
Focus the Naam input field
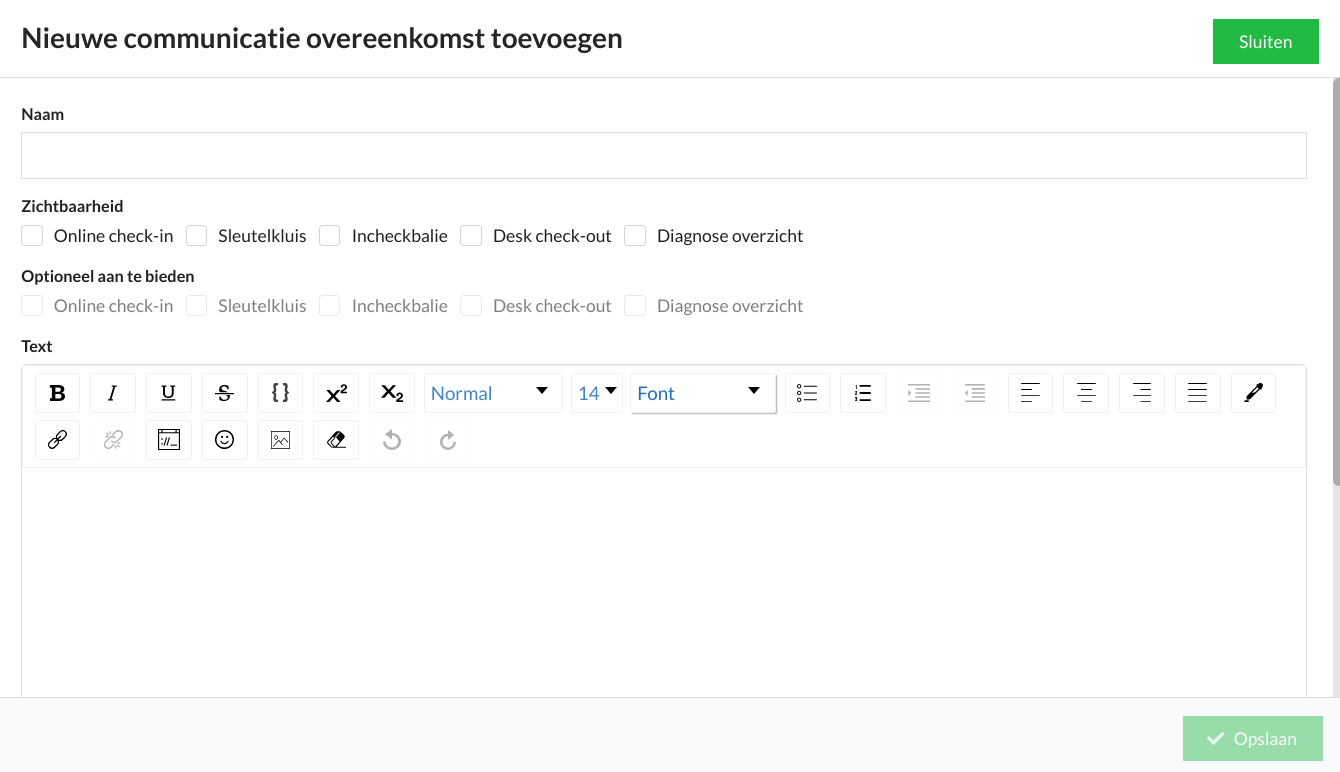(664, 155)
